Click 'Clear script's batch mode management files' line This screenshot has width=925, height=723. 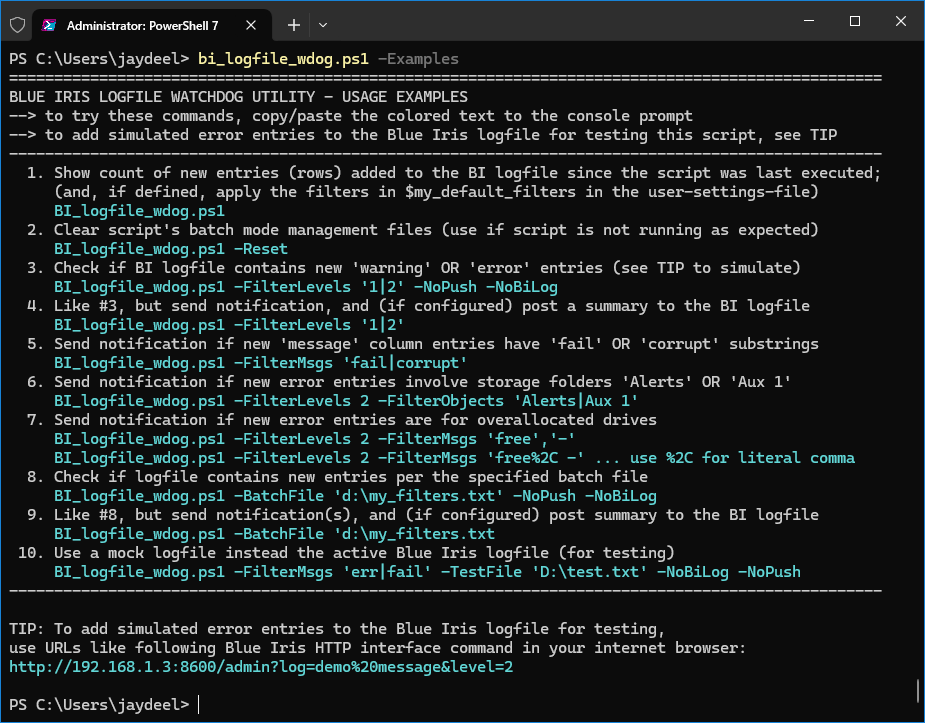click(437, 229)
